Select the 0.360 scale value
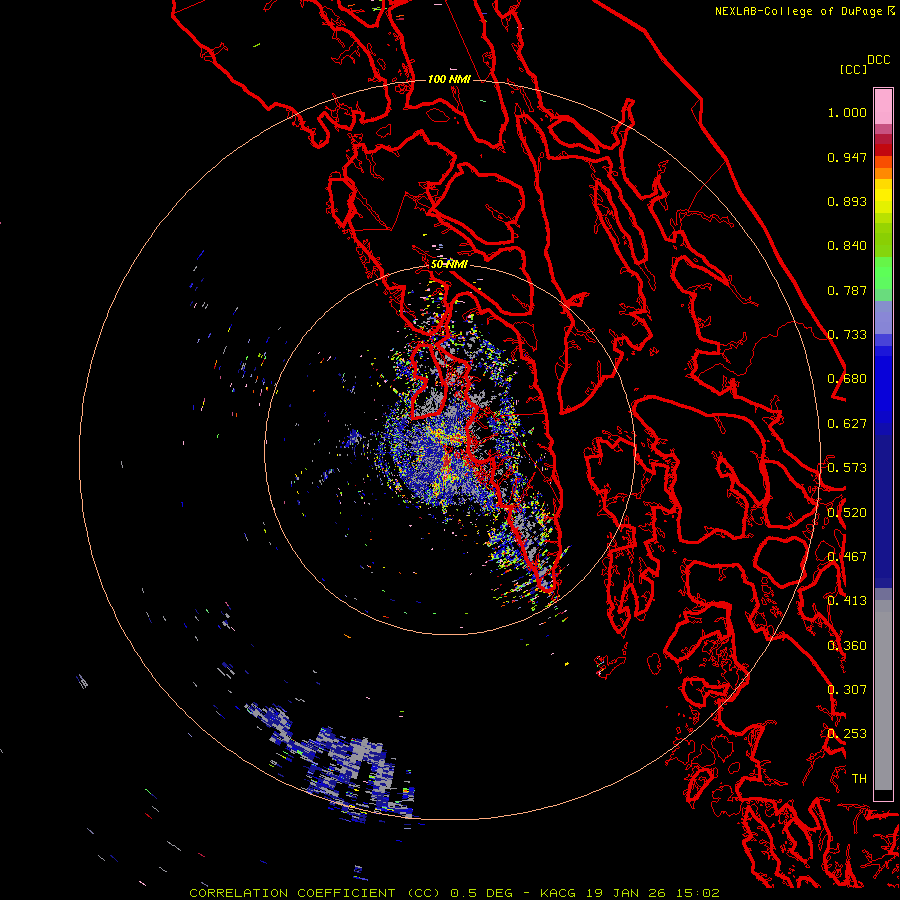The width and height of the screenshot is (900, 900). pyautogui.click(x=847, y=646)
